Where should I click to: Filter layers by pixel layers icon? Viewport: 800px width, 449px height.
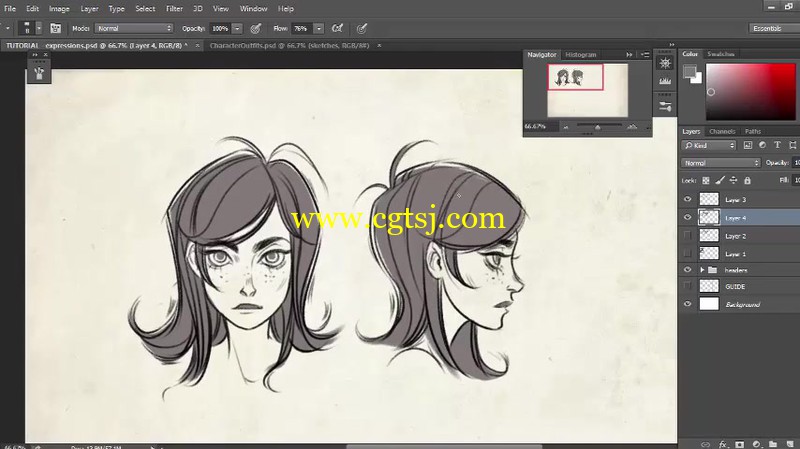tap(748, 145)
